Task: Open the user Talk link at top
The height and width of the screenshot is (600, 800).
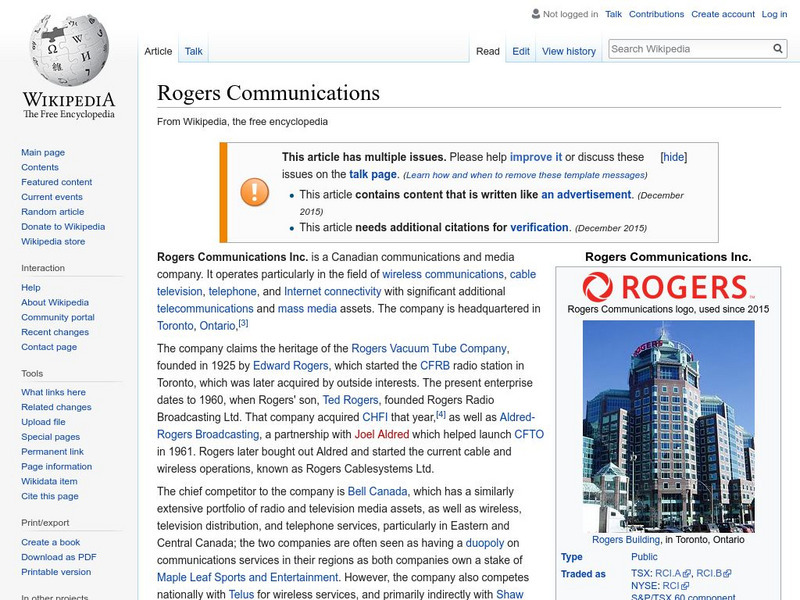Action: 613,14
